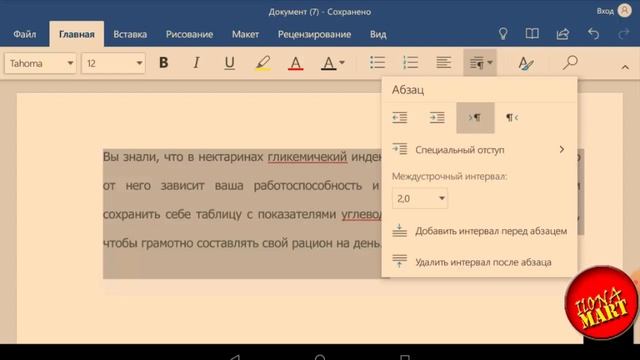Open the Вид tab

(x=378, y=34)
